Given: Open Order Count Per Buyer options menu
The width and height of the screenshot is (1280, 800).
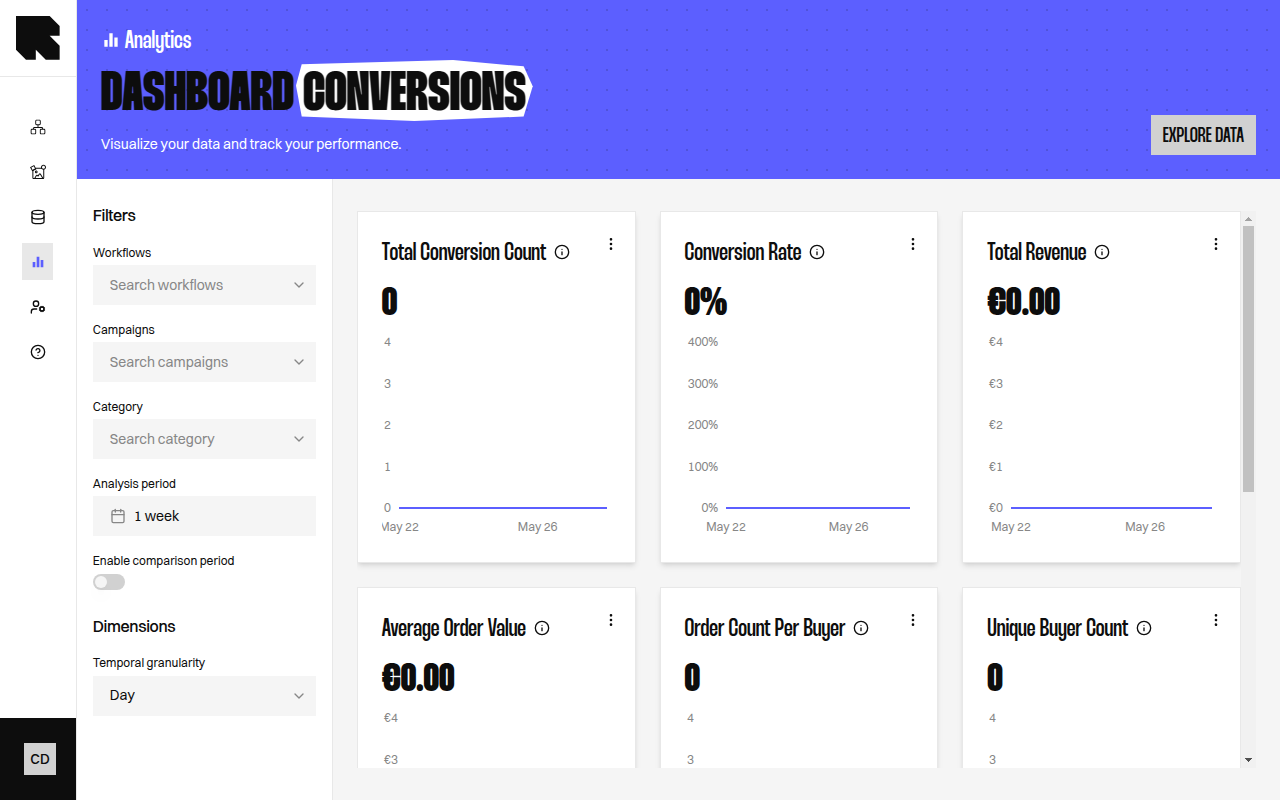Looking at the screenshot, I should point(913,620).
